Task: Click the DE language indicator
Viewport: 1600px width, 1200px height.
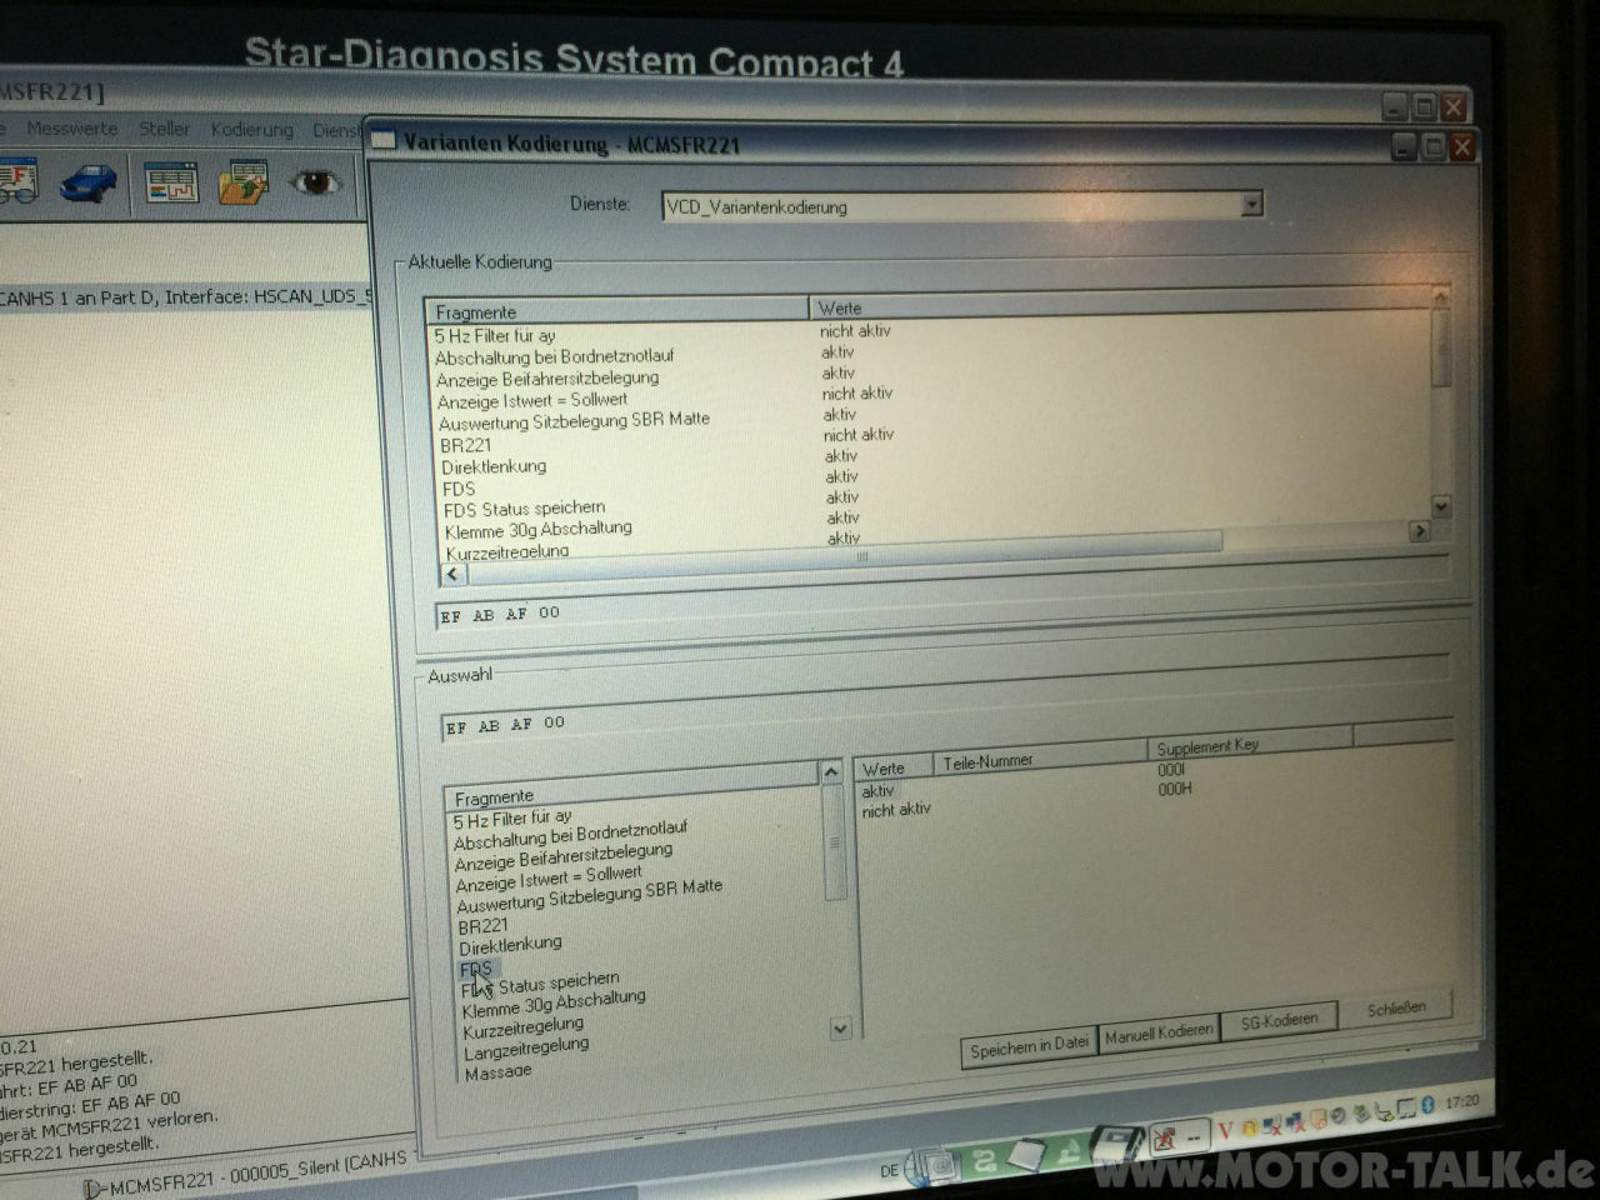Action: pyautogui.click(x=889, y=1171)
